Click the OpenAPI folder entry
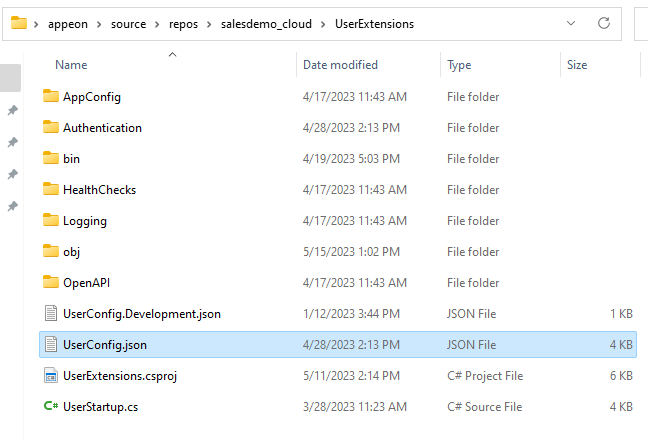Viewport: 648px width, 440px height. pyautogui.click(x=85, y=283)
